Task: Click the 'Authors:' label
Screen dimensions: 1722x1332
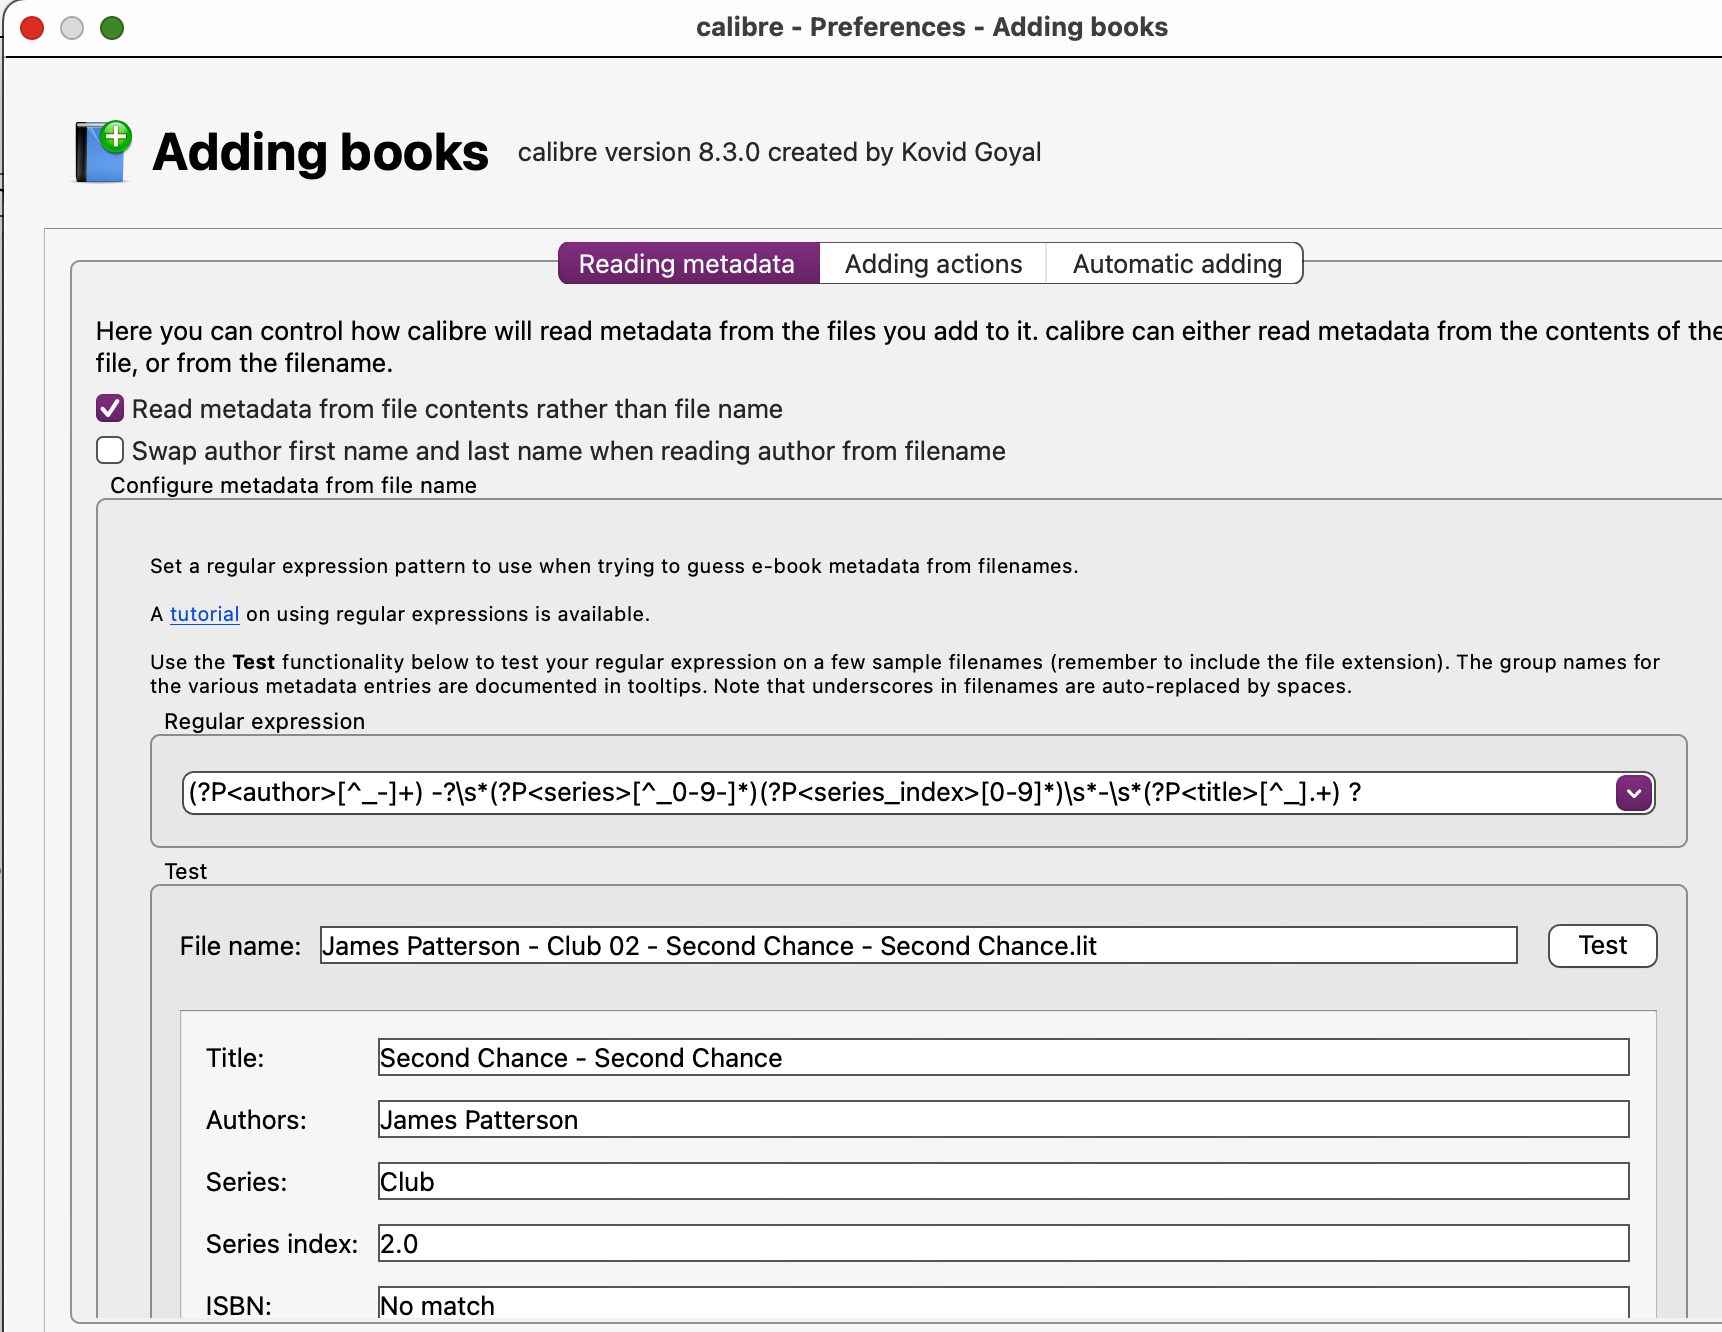Action: [256, 1120]
